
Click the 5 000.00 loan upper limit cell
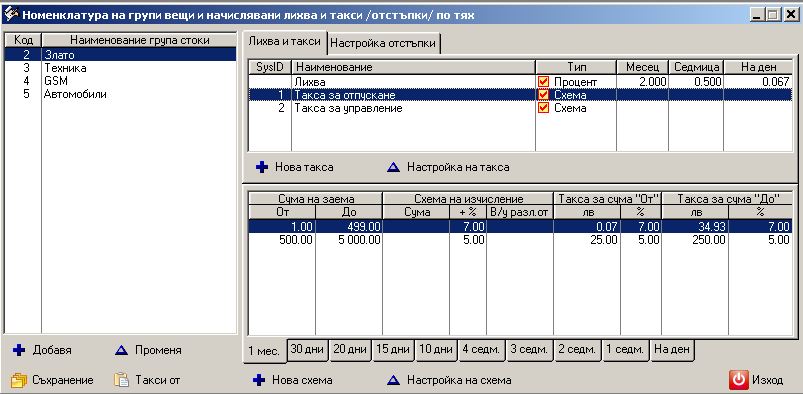coord(349,240)
